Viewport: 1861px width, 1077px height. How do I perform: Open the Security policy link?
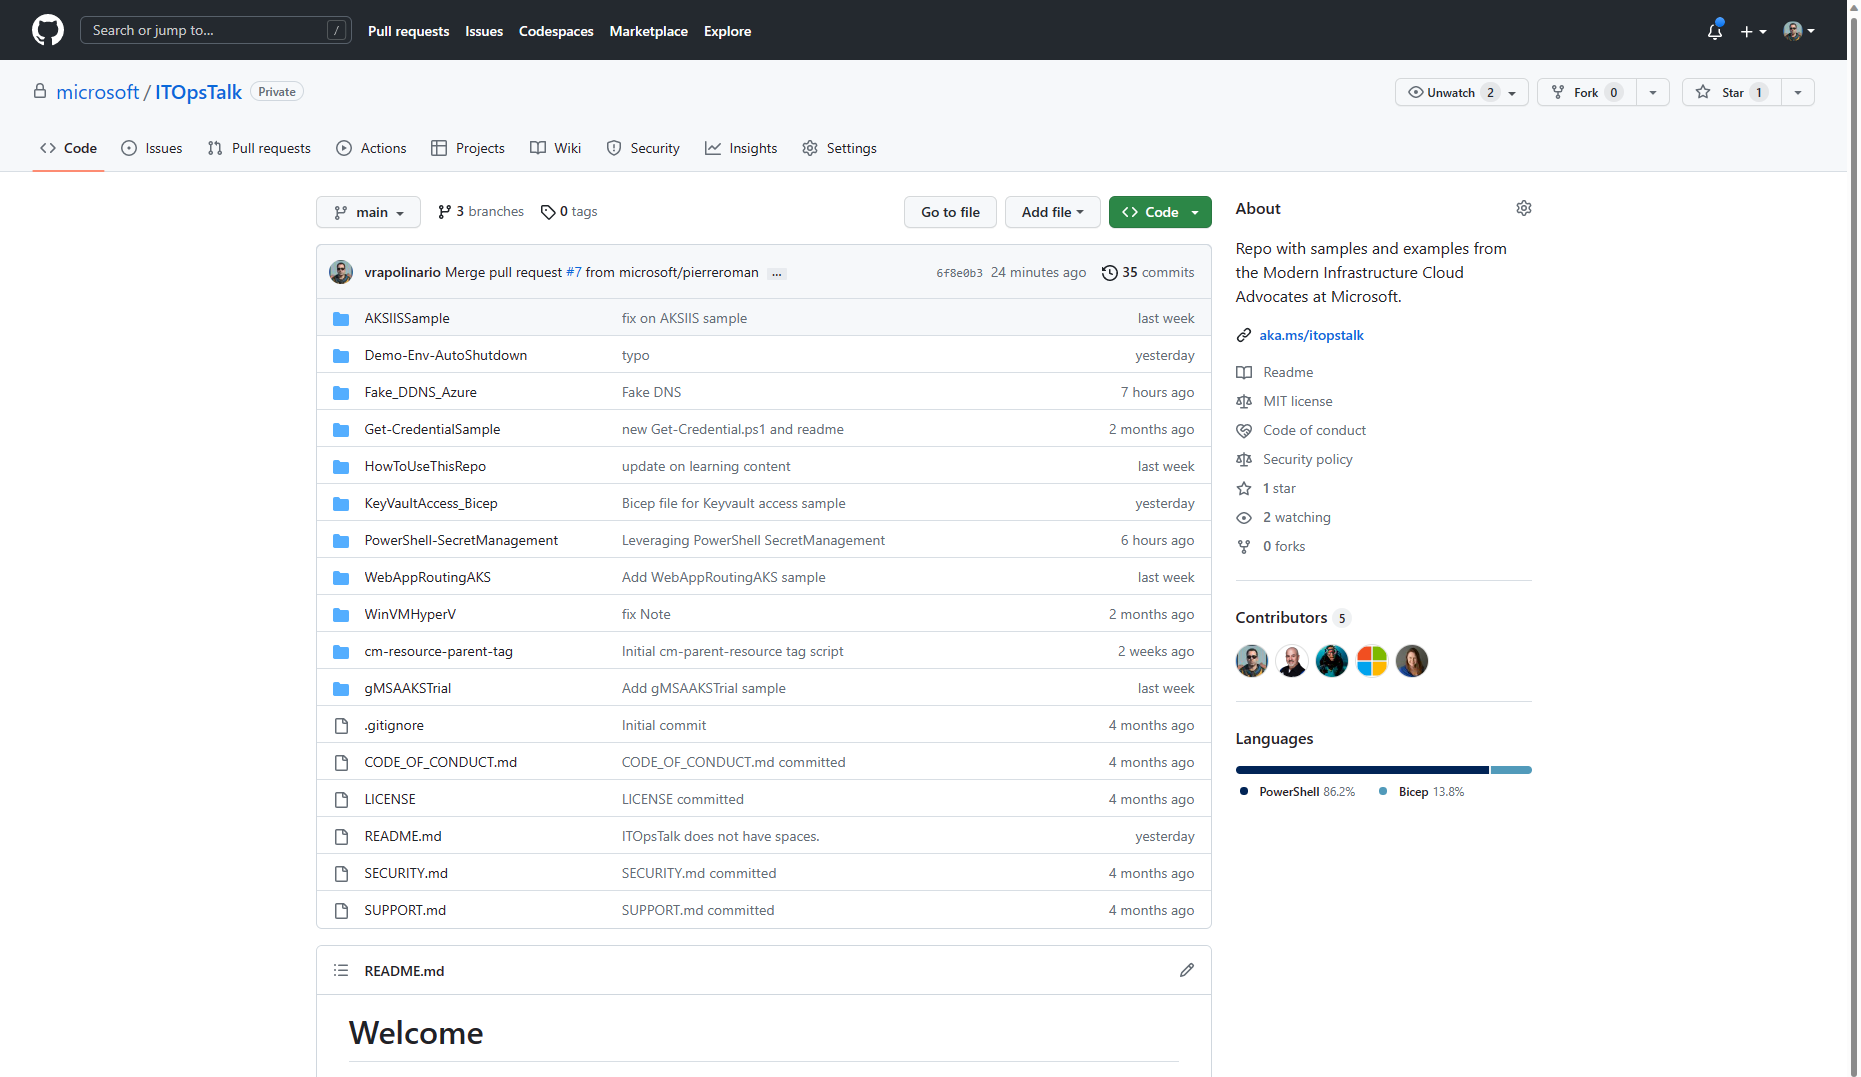[1307, 459]
